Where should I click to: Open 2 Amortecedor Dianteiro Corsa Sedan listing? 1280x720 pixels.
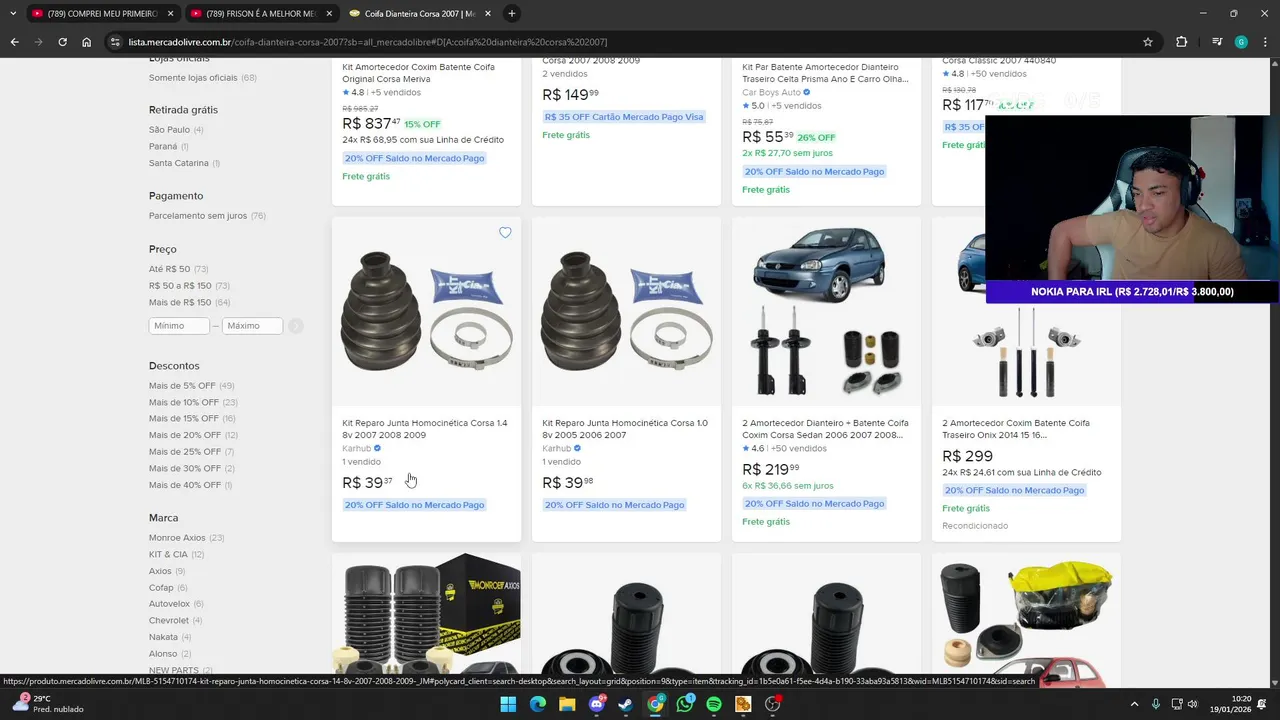(x=825, y=429)
